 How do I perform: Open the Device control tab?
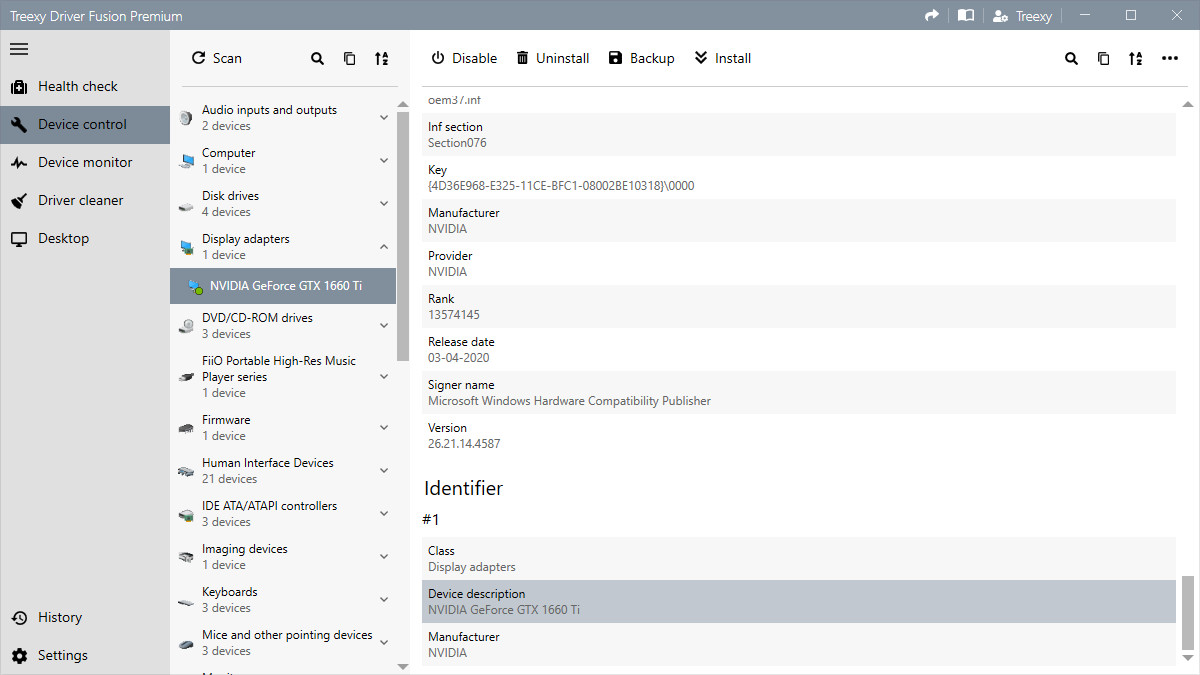coord(84,124)
